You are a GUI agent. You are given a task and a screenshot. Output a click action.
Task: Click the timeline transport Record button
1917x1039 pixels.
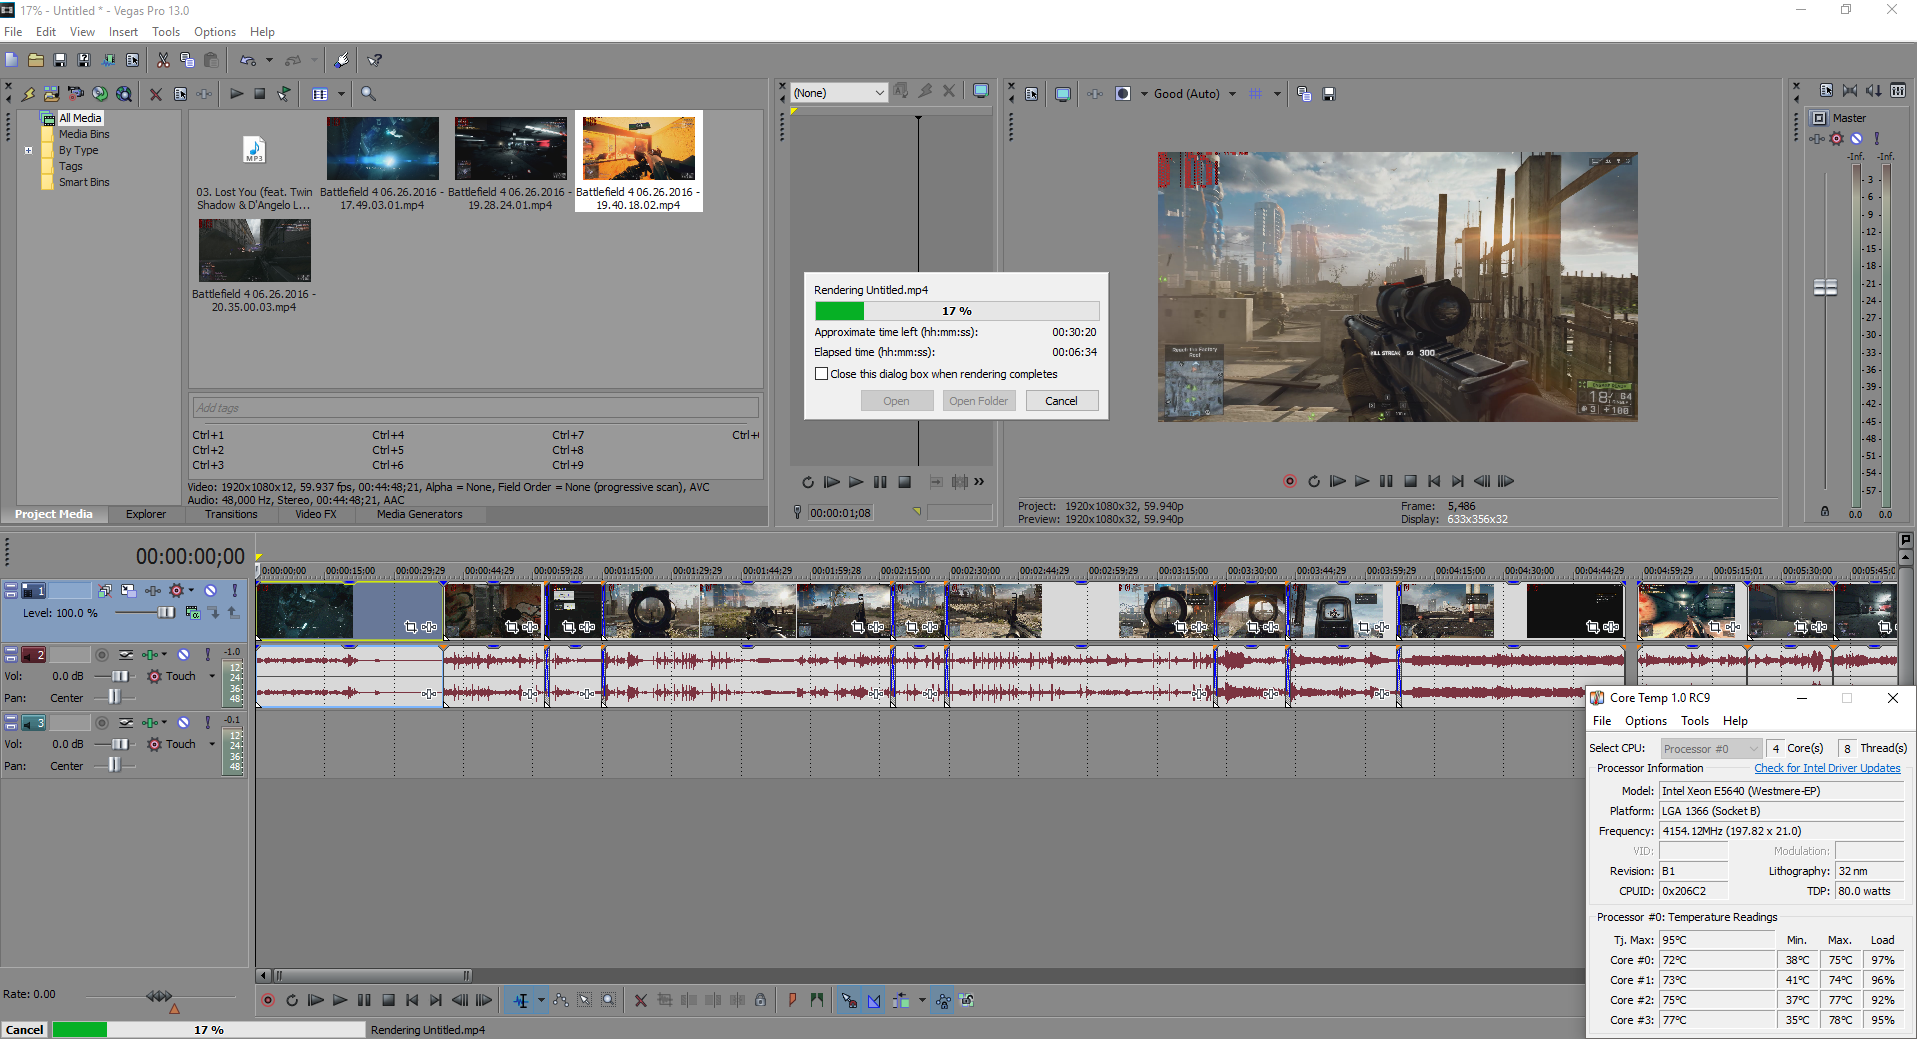click(268, 1000)
